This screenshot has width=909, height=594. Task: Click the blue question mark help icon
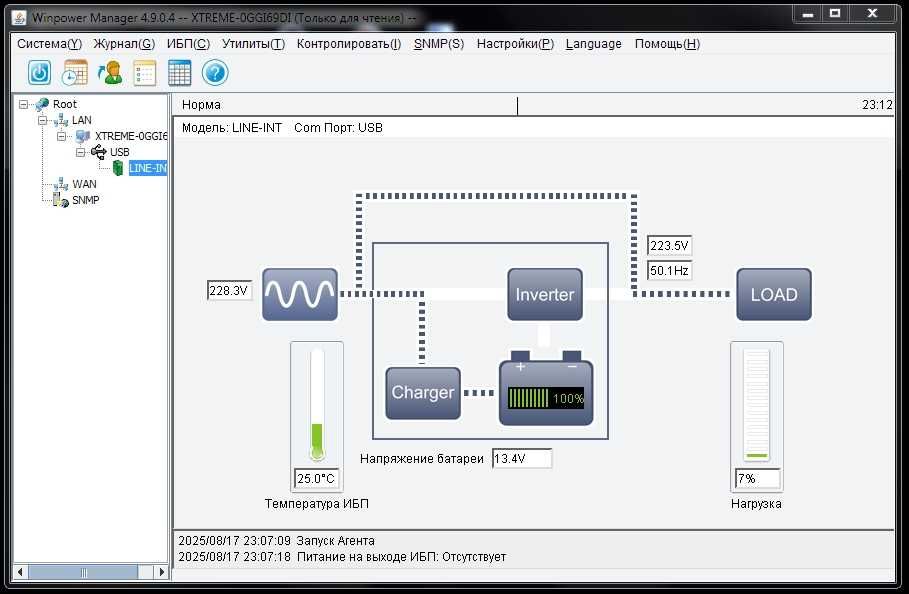(214, 73)
